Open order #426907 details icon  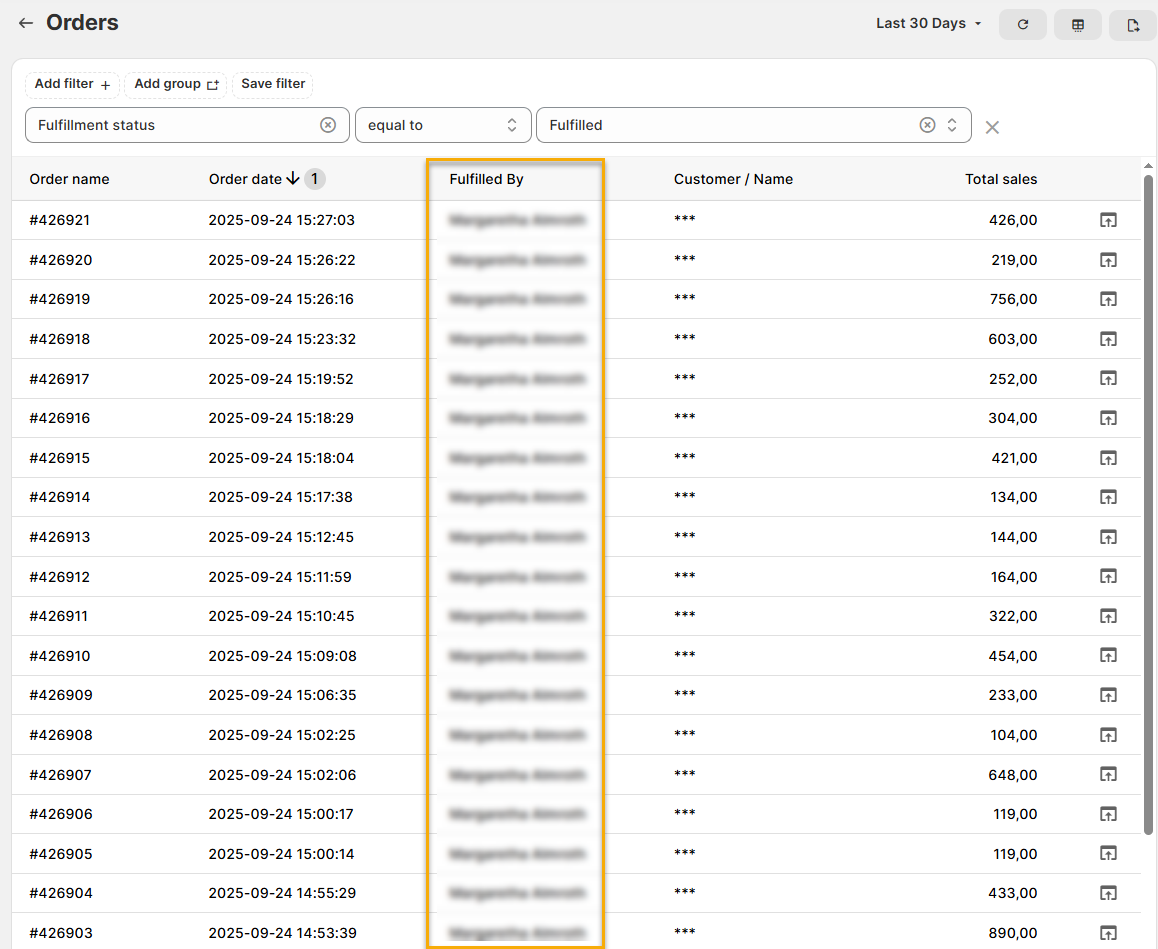click(1108, 775)
